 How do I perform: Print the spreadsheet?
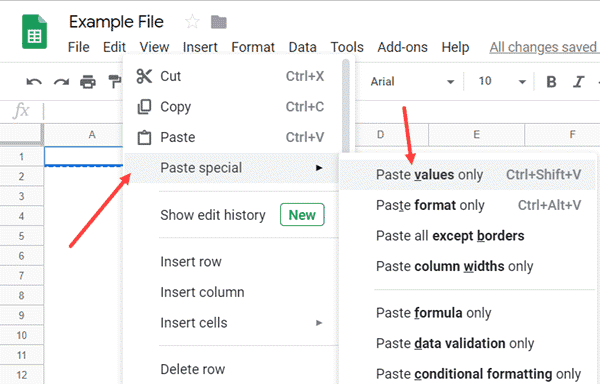point(88,81)
